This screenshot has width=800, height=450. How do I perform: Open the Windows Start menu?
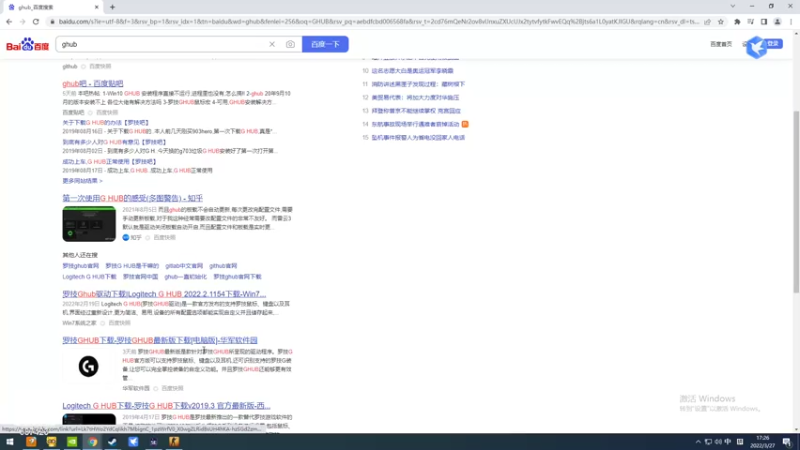click(10, 442)
